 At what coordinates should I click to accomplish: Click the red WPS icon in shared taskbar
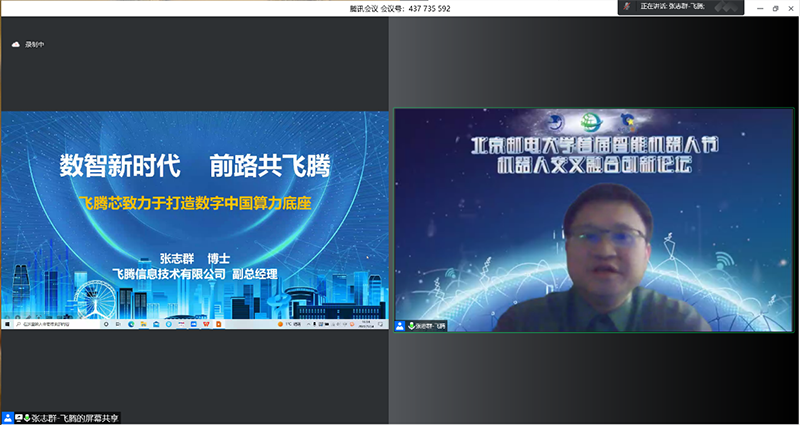pos(206,324)
